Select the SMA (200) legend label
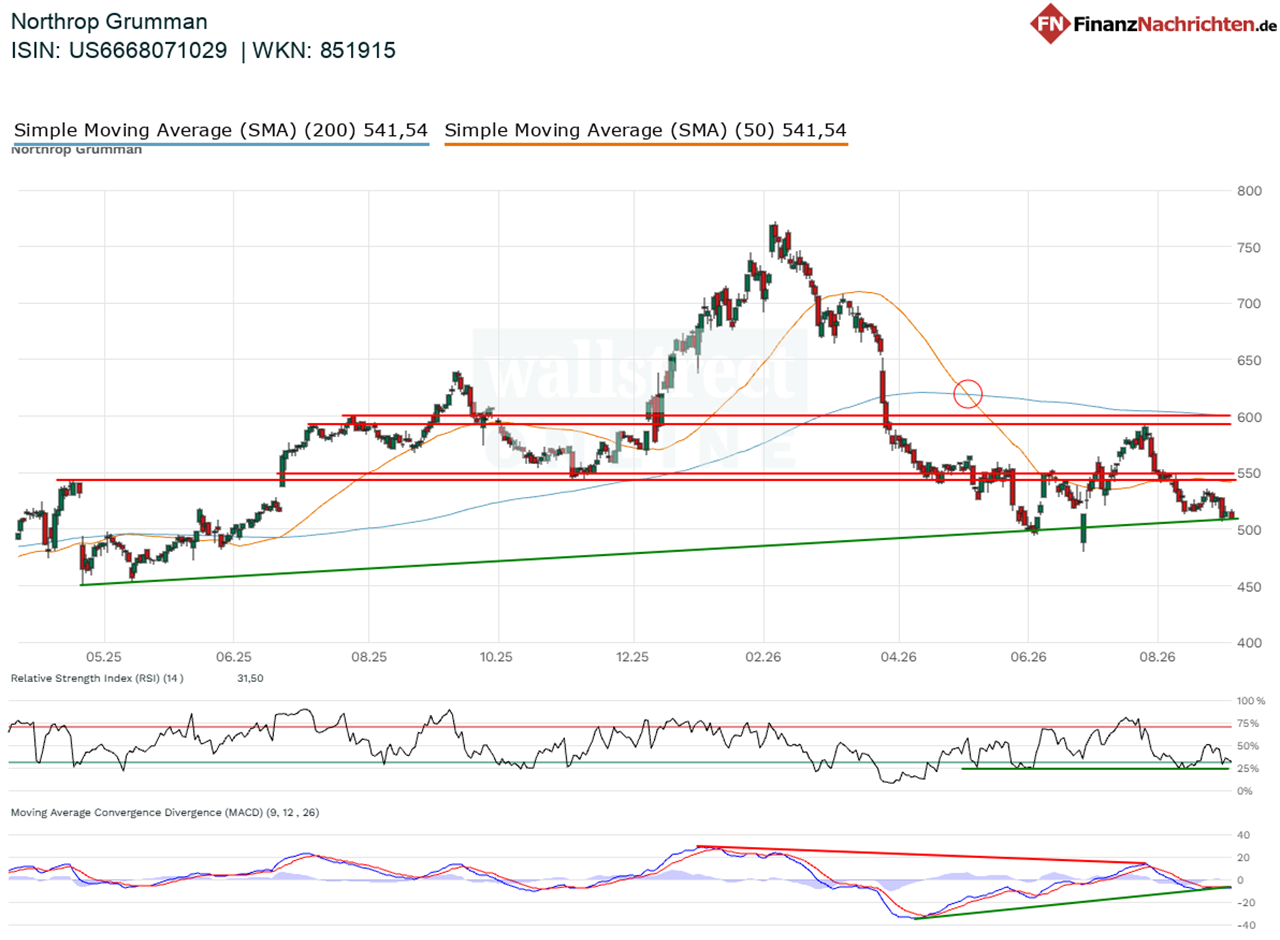1280x940 pixels. tap(221, 130)
